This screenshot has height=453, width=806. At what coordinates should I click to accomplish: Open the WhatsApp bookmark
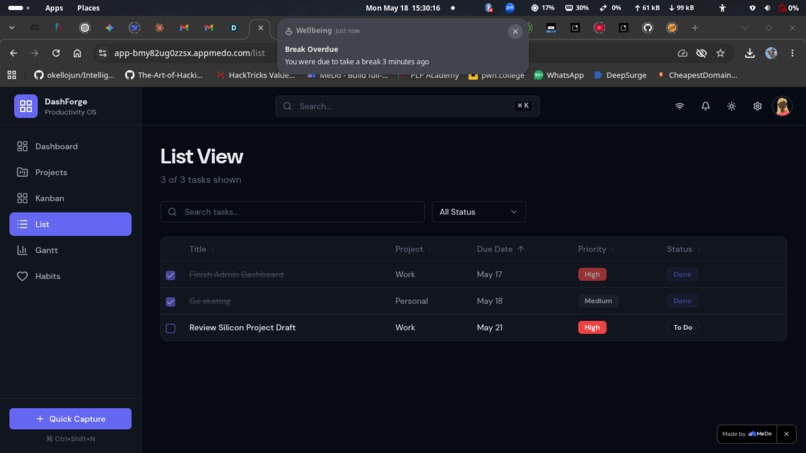559,75
